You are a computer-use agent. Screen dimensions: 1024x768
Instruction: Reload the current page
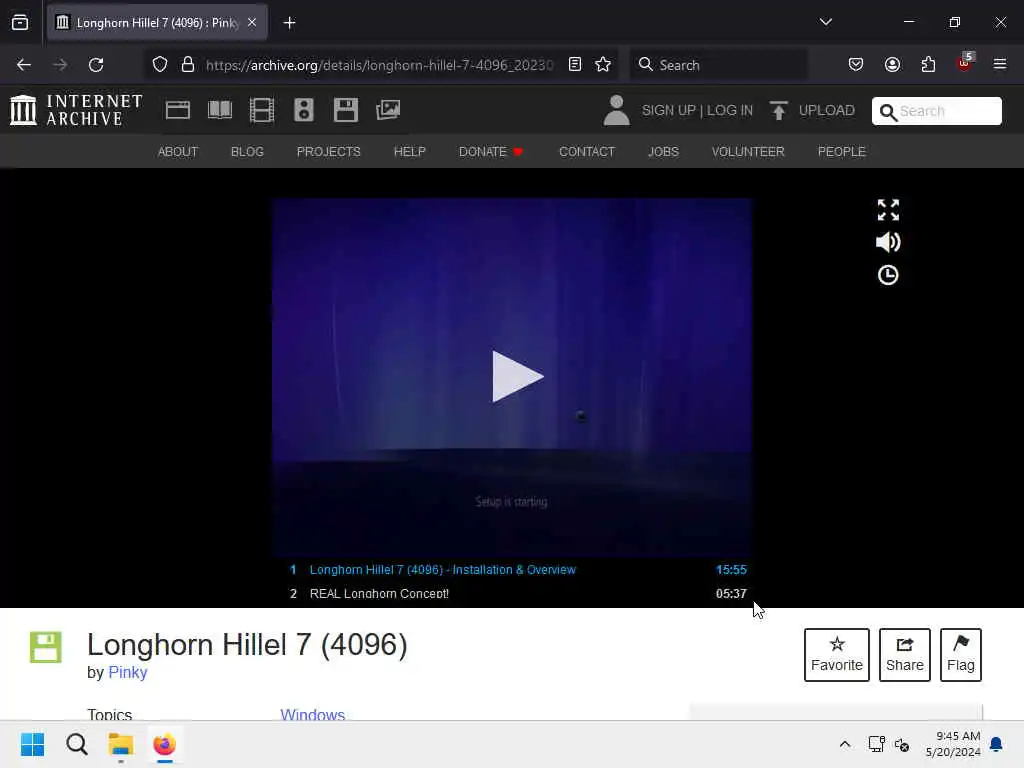point(96,65)
